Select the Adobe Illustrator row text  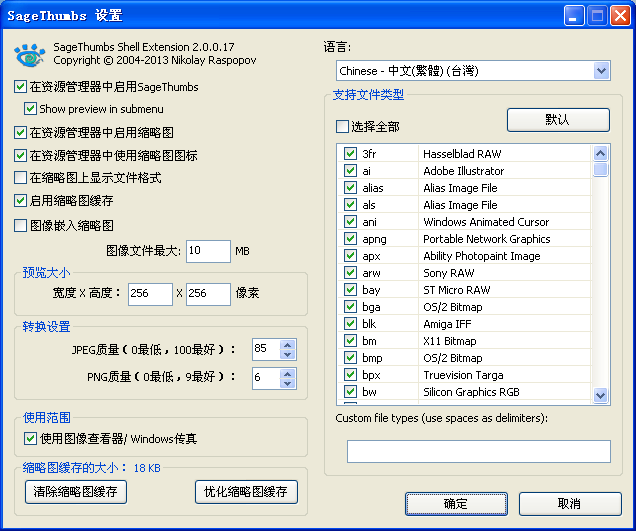click(464, 171)
